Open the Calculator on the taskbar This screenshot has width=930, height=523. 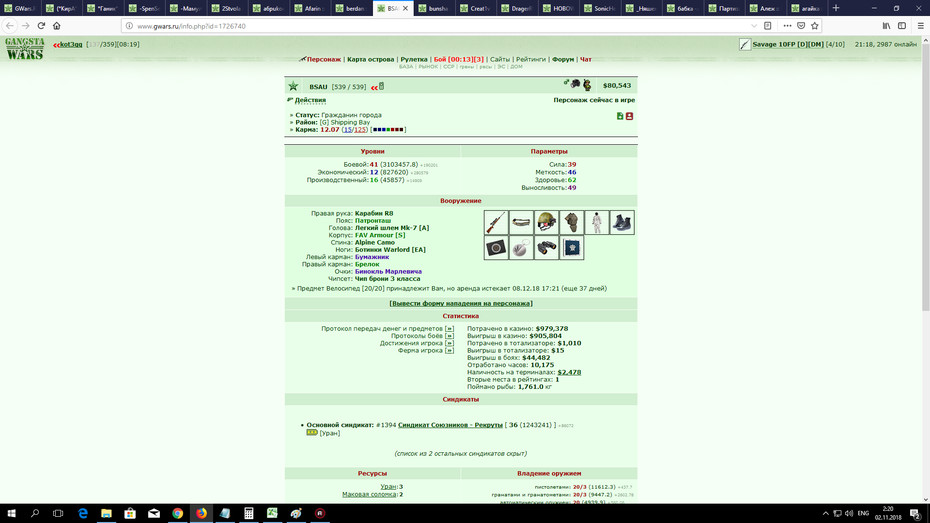[249, 514]
